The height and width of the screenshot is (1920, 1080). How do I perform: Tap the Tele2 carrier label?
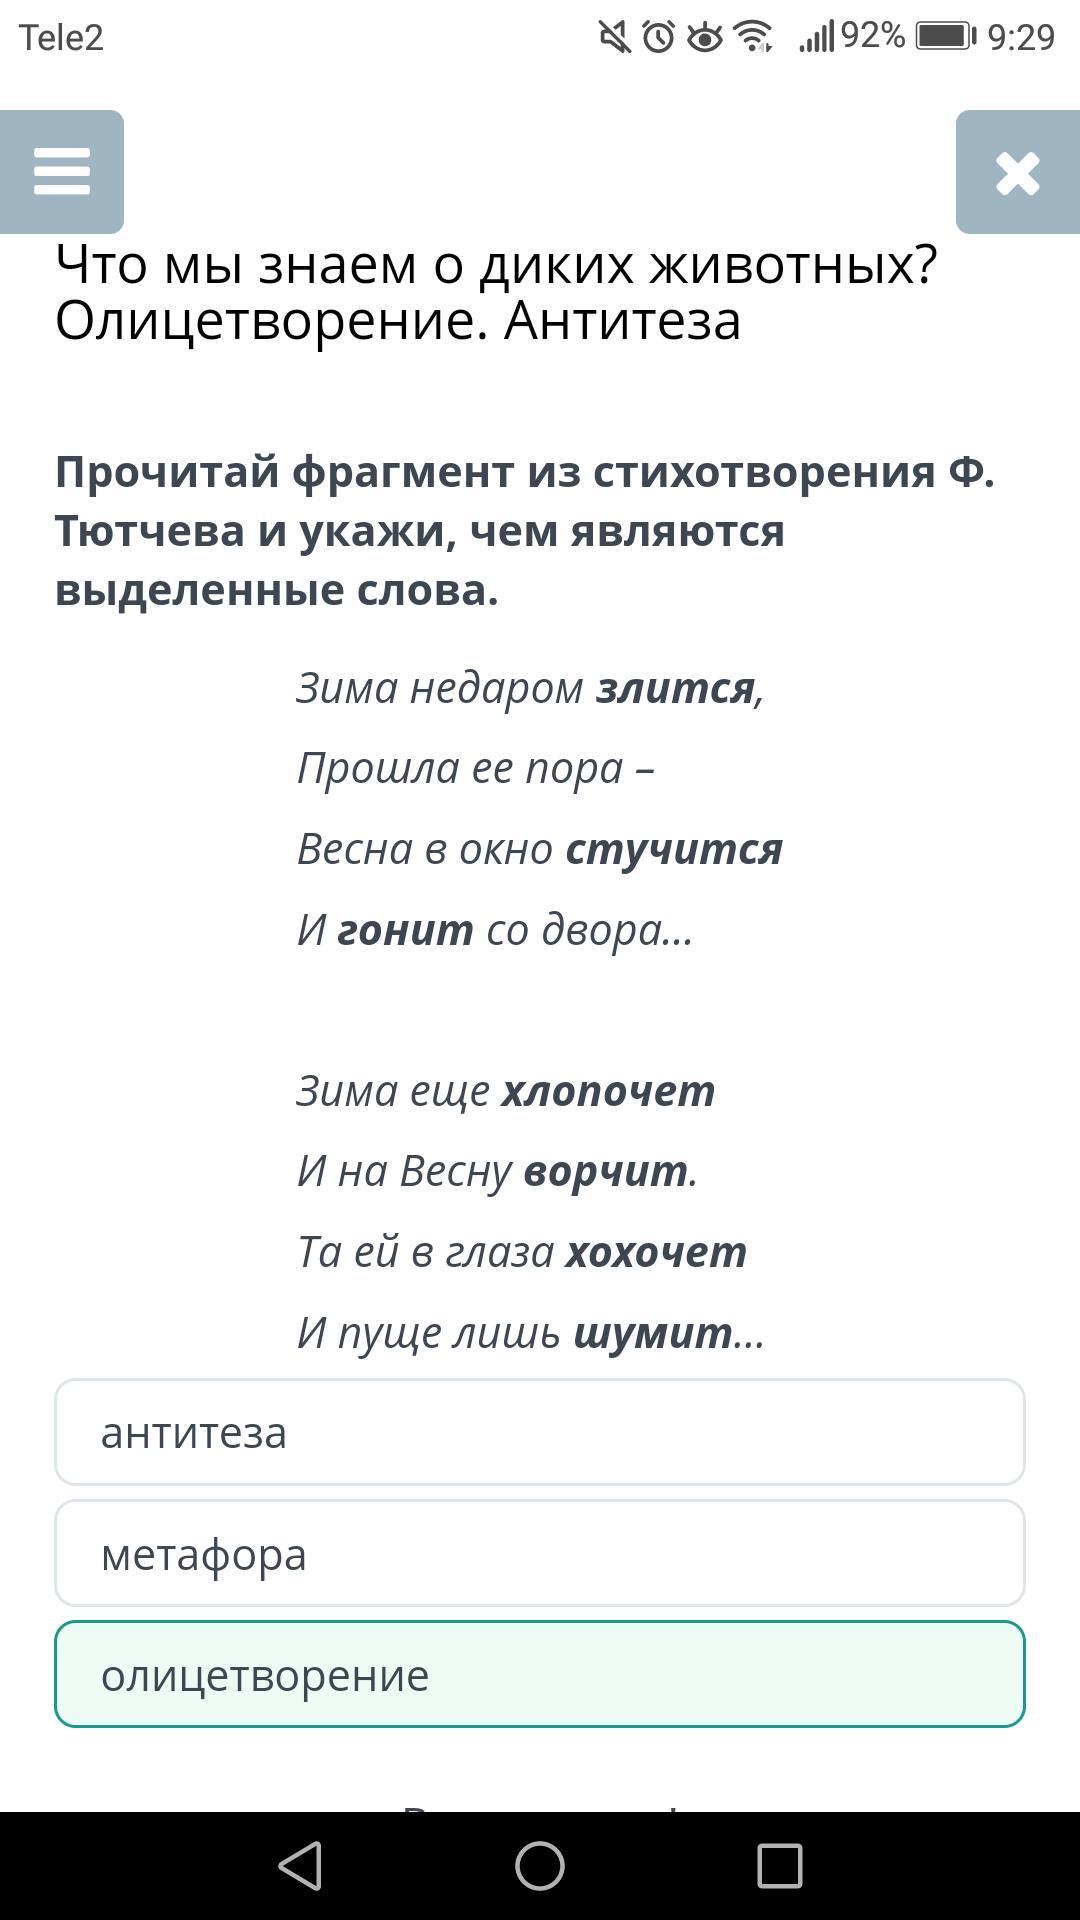pyautogui.click(x=61, y=37)
